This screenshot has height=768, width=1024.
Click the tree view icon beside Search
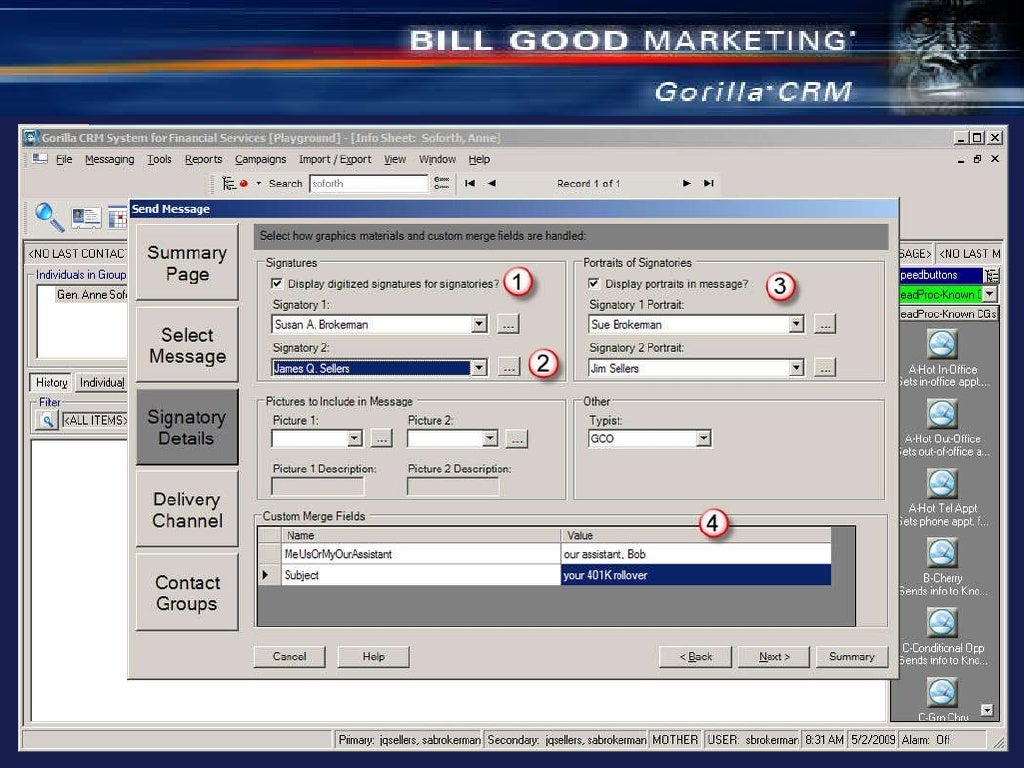point(228,184)
